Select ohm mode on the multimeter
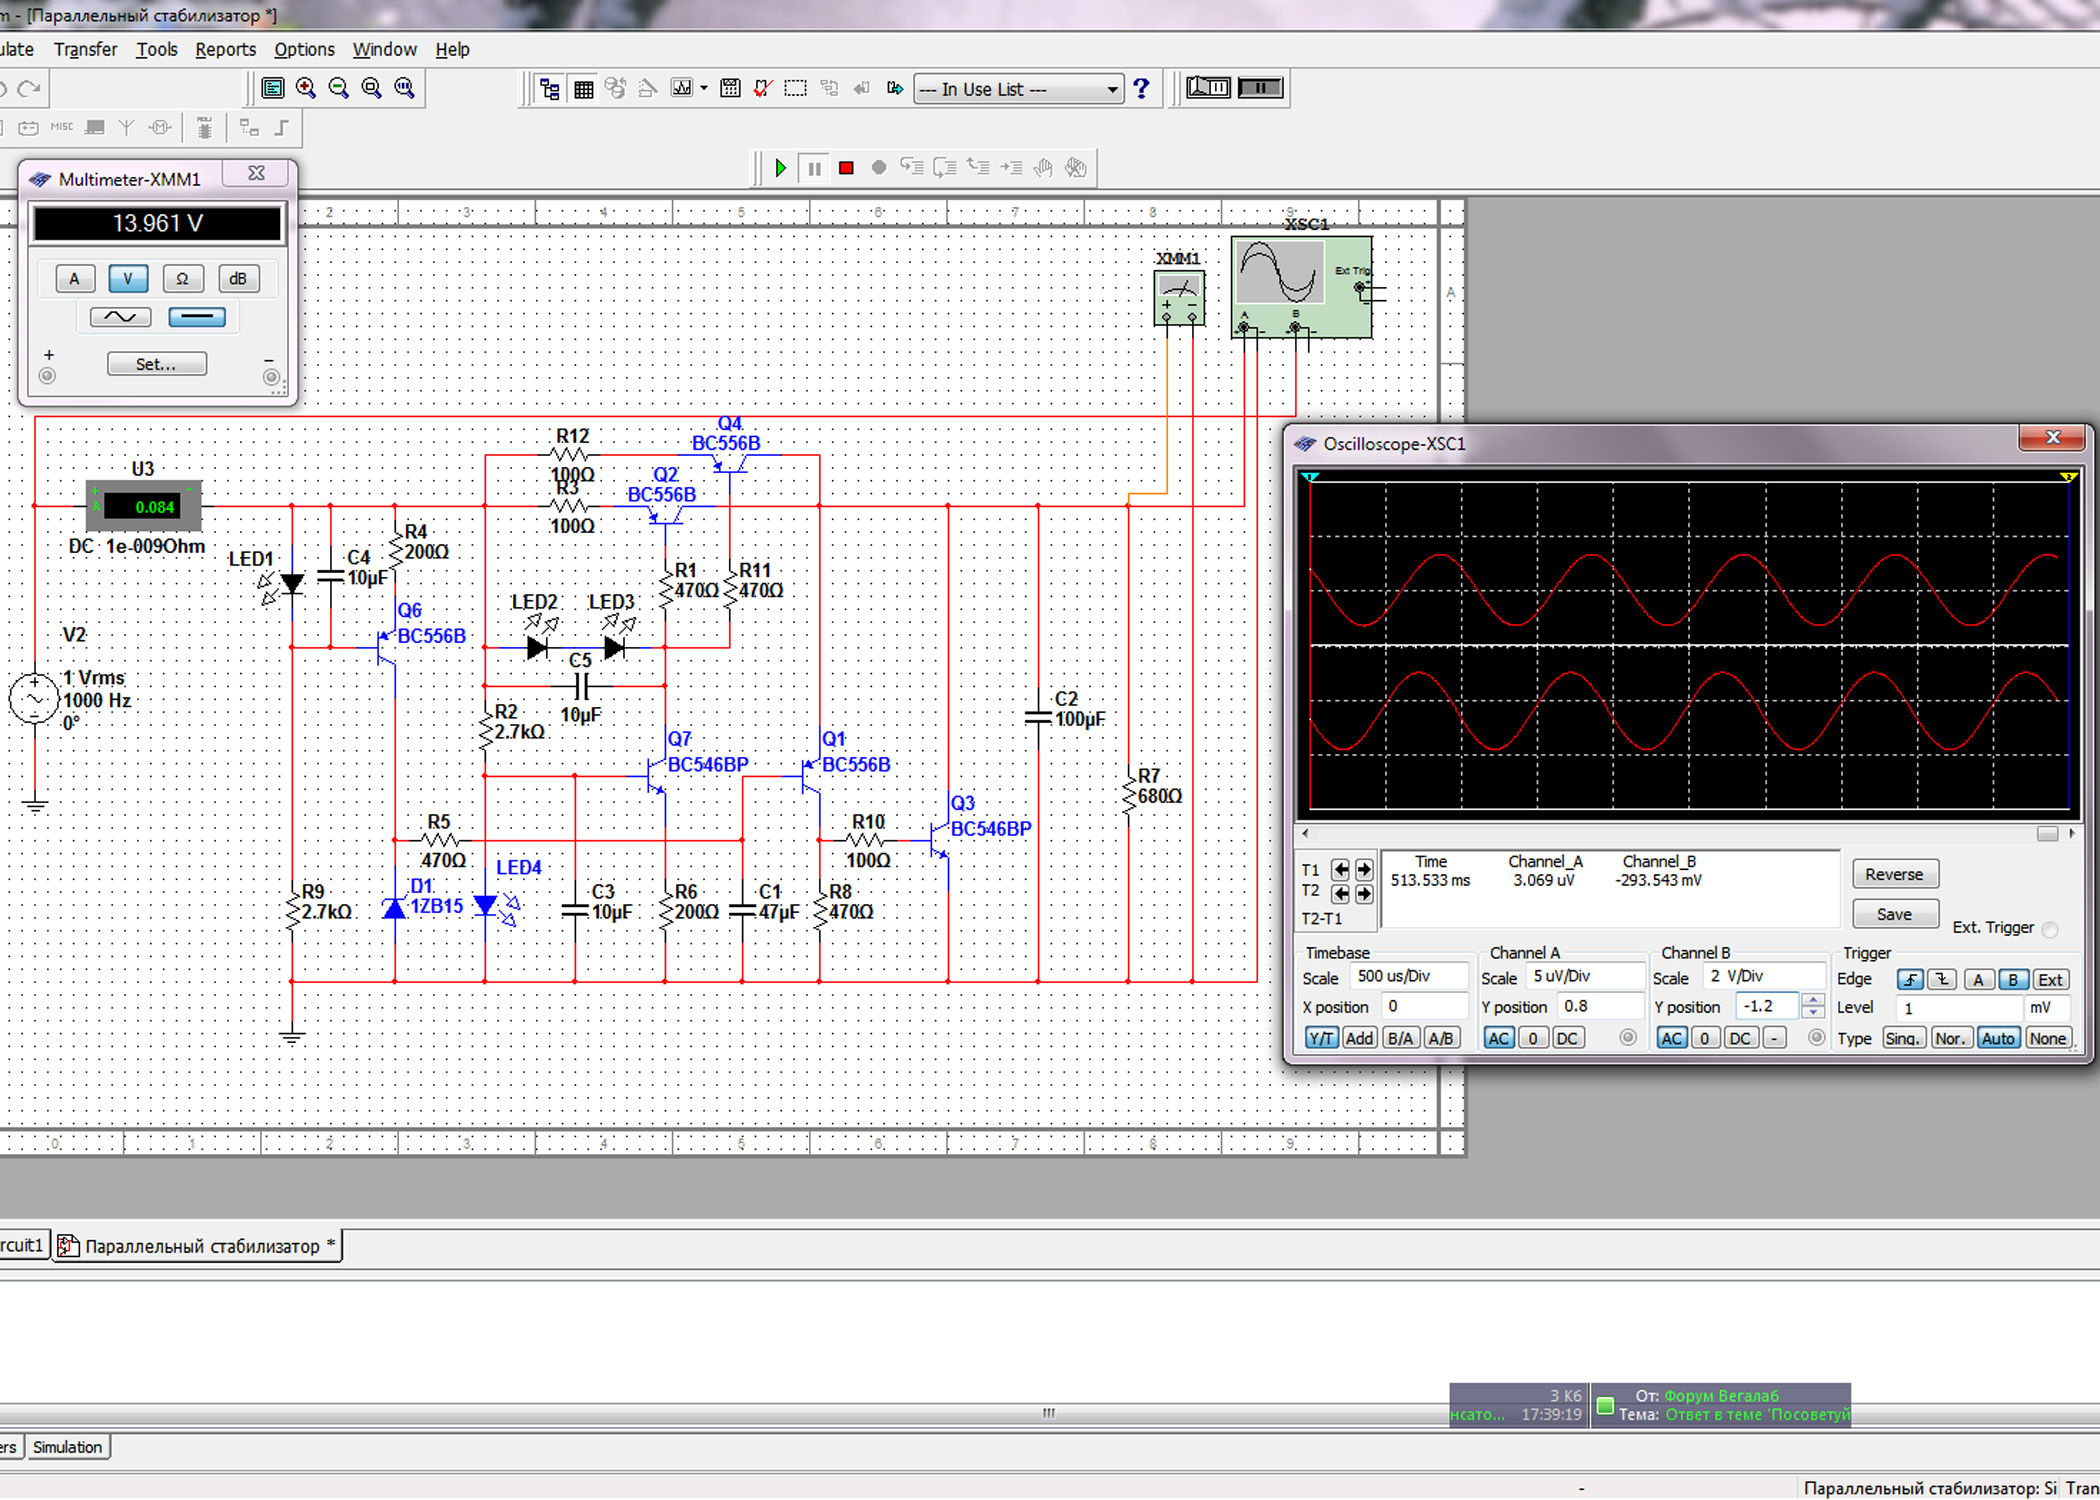 coord(182,279)
